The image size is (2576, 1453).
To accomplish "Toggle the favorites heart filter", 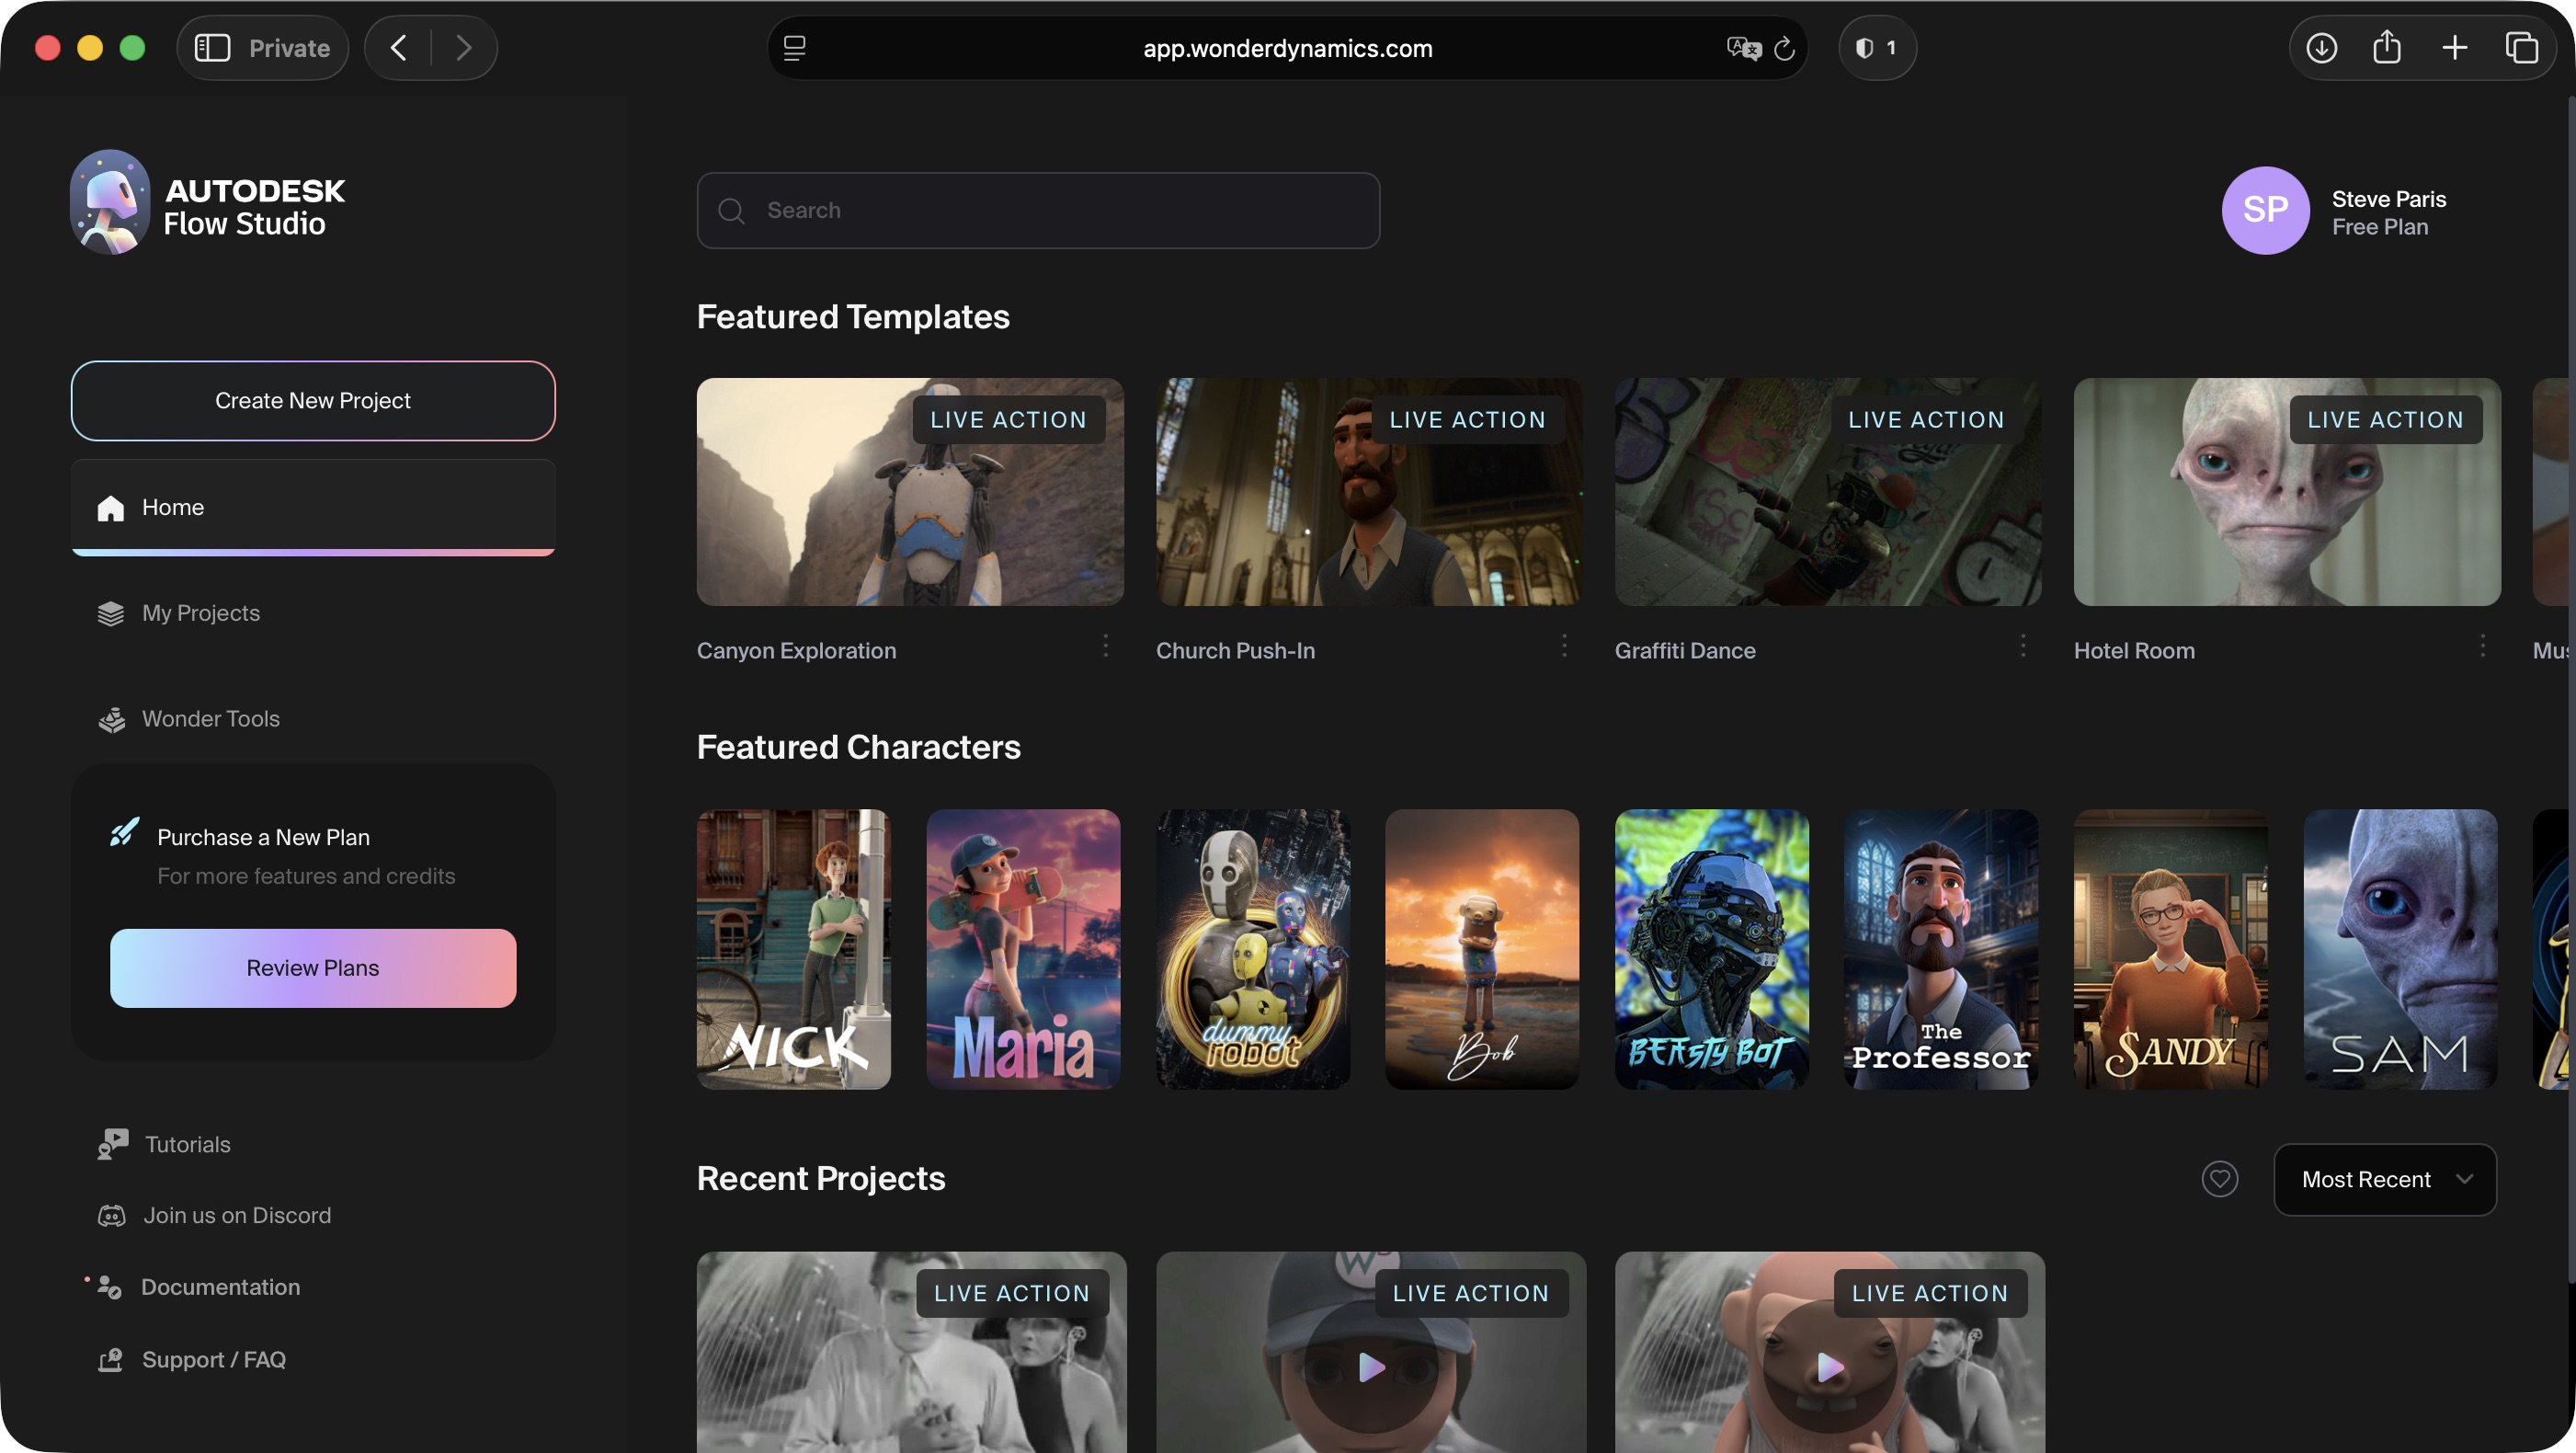I will [x=2219, y=1179].
